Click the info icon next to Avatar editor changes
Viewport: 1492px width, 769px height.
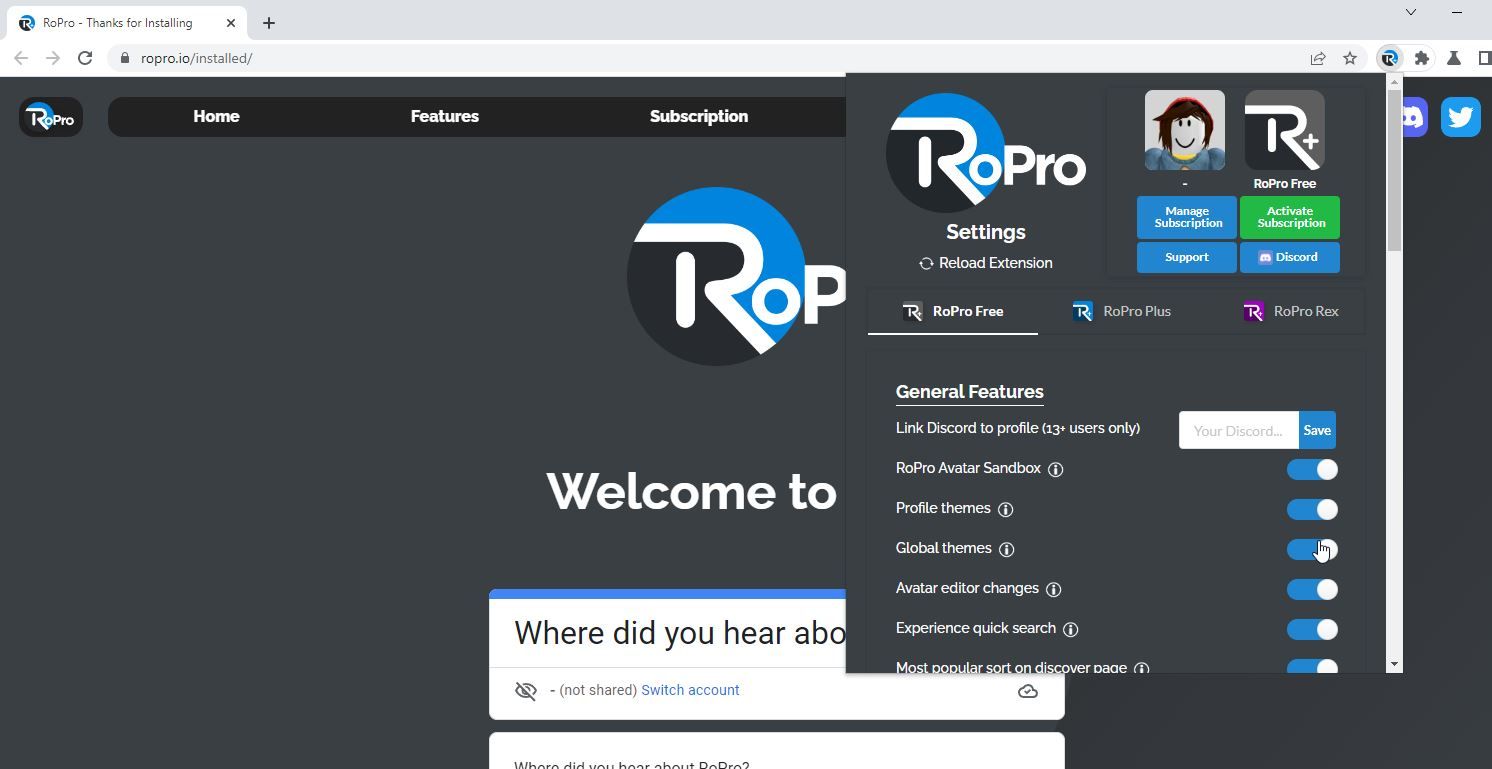pyautogui.click(x=1054, y=589)
